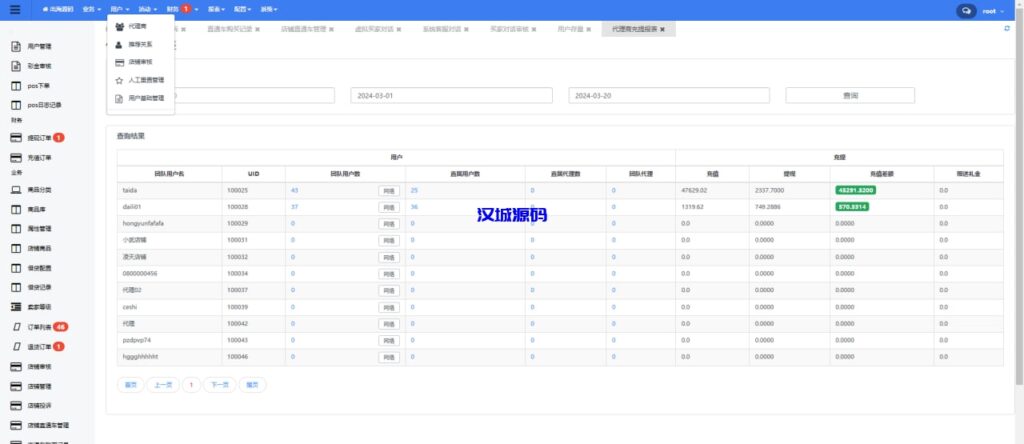Click the 2024-03-20 end date field

click(x=669, y=95)
